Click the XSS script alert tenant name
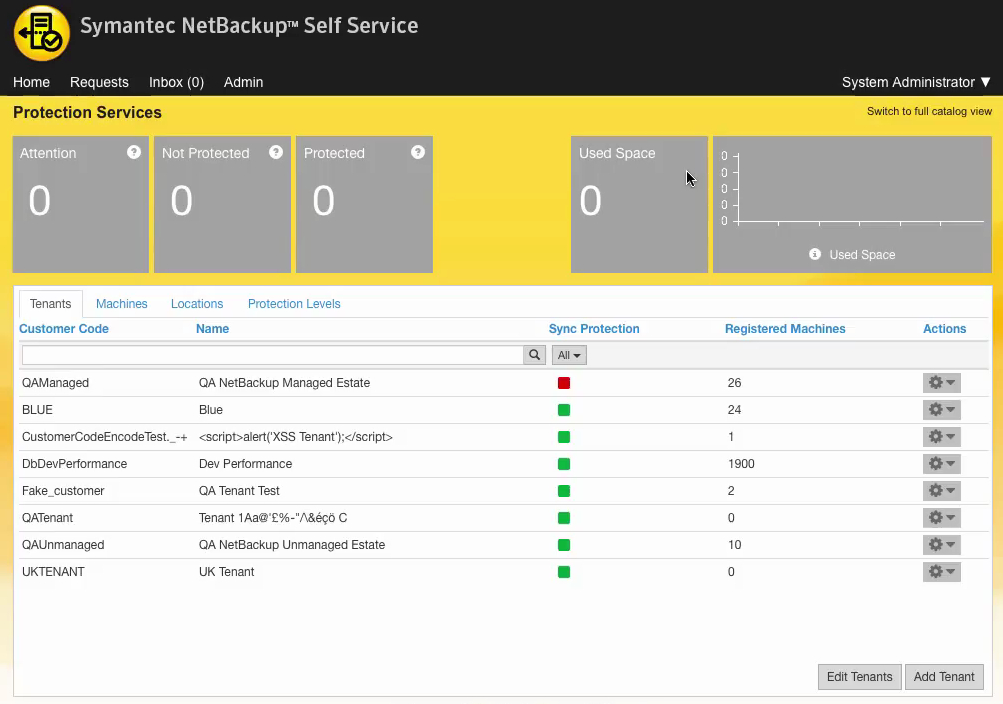The width and height of the screenshot is (1003, 704). pos(296,437)
